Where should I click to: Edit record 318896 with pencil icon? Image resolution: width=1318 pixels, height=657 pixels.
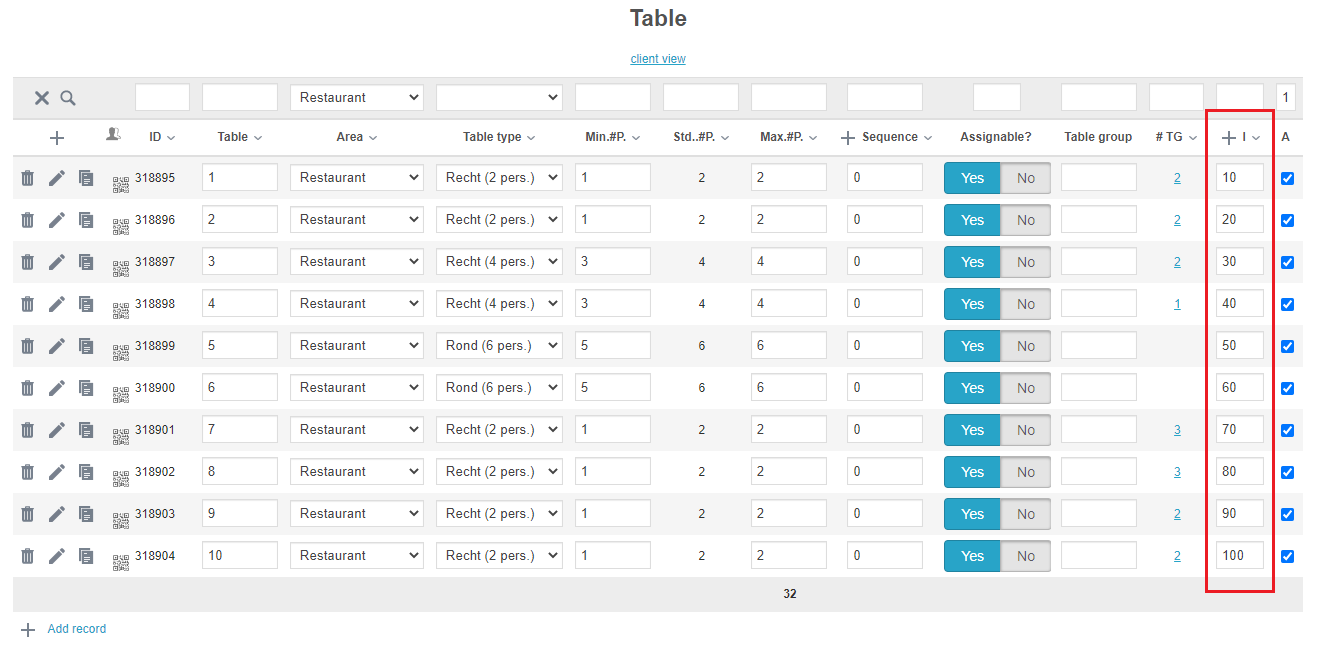coord(57,220)
